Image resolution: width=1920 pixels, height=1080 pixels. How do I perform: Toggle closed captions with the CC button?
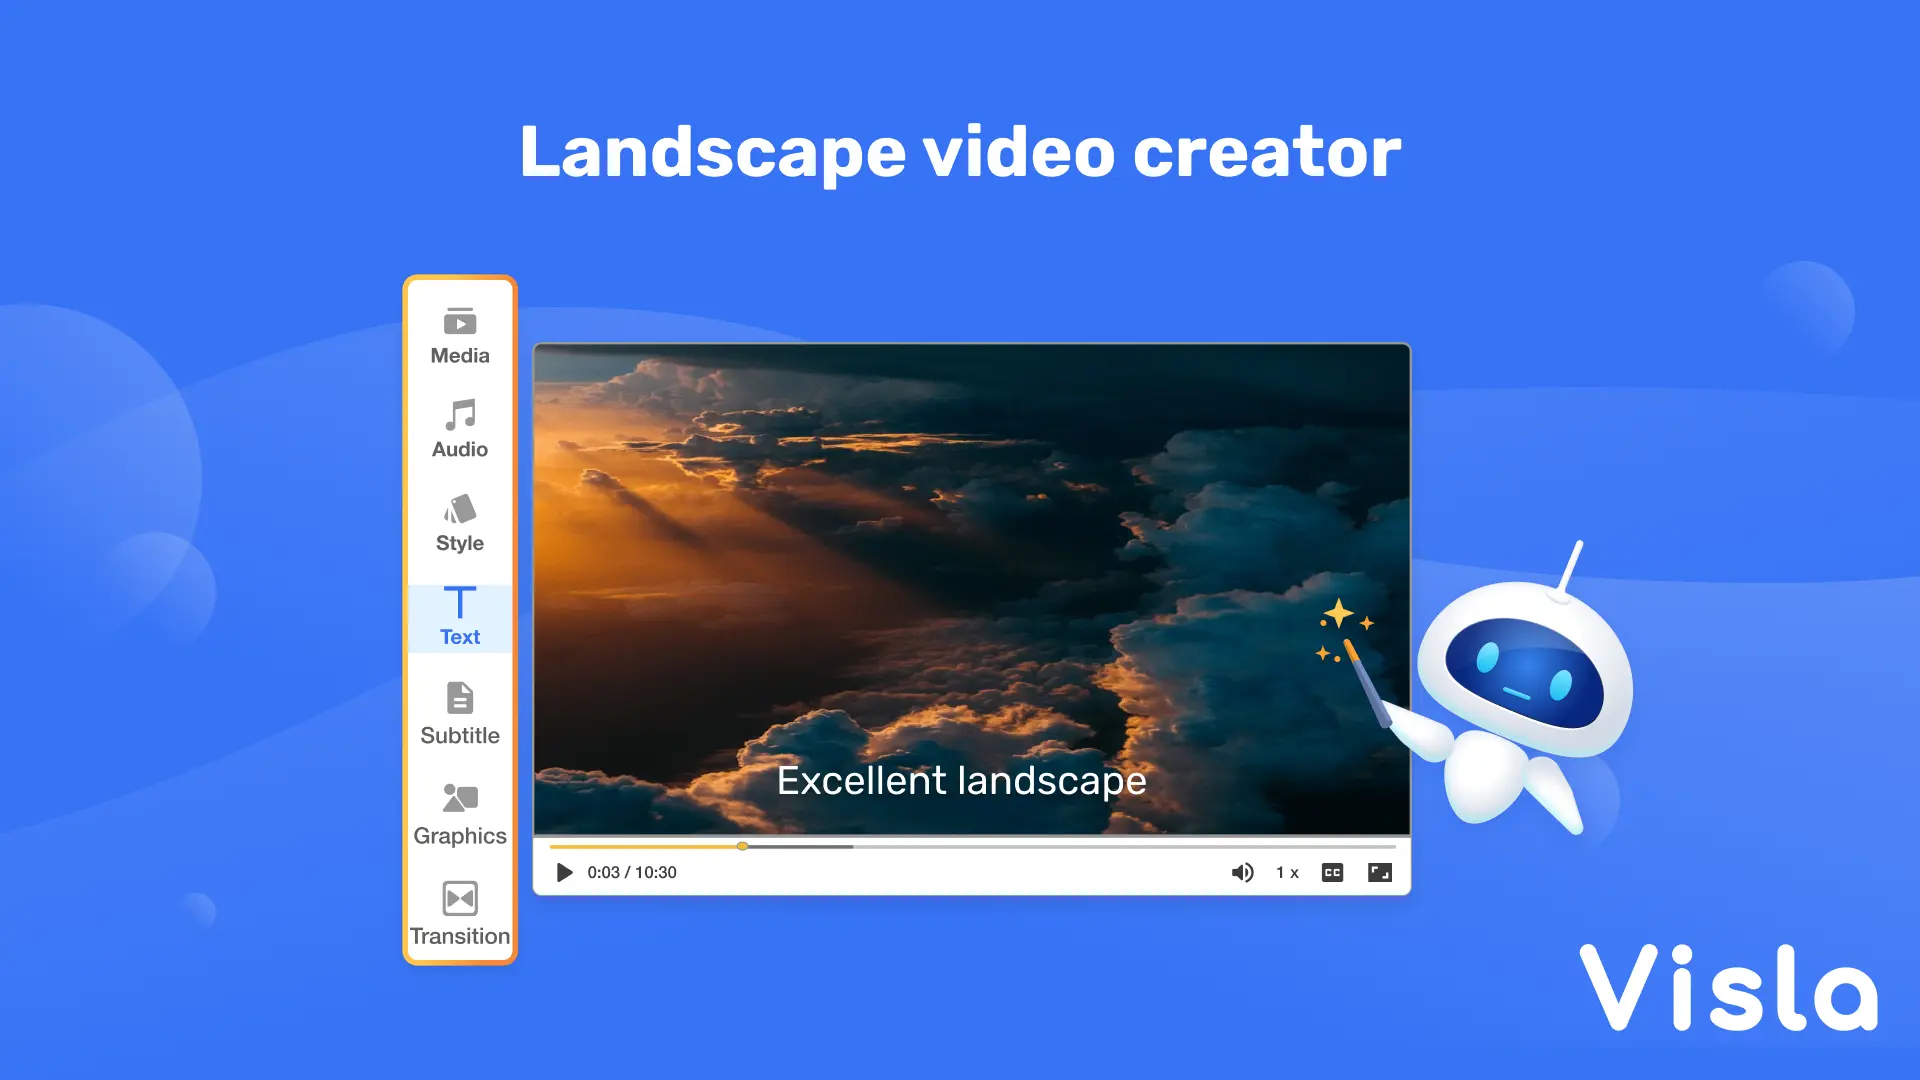point(1332,872)
